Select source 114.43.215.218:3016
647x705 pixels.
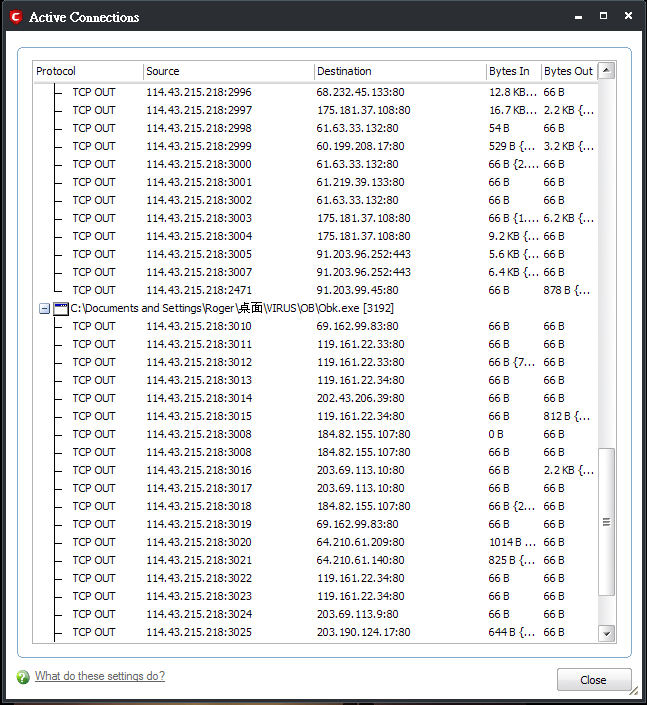coord(199,470)
